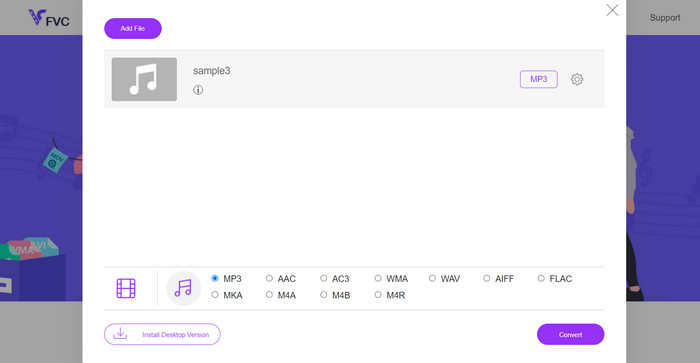700x363 pixels.
Task: Click the FVC logo in header
Action: click(x=49, y=18)
